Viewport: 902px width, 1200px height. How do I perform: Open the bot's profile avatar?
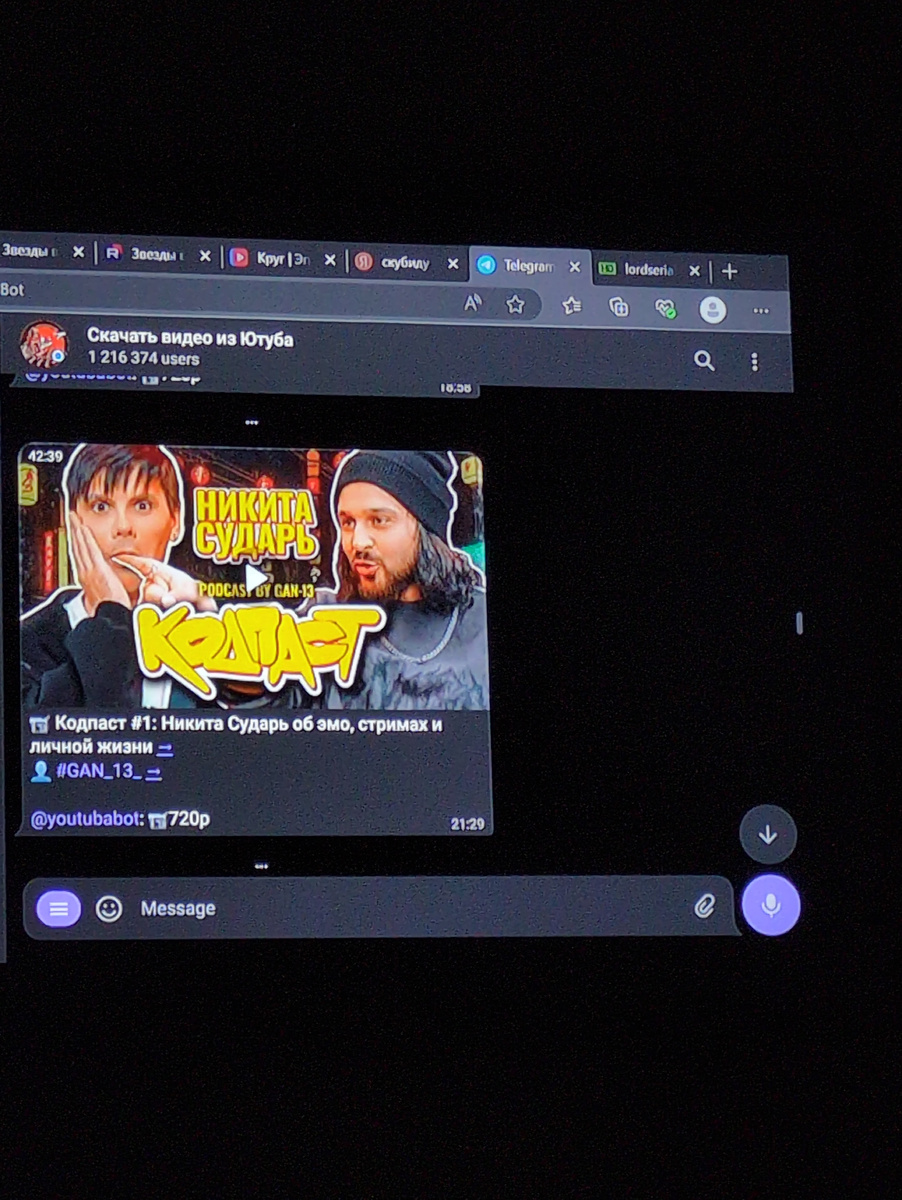(x=44, y=346)
